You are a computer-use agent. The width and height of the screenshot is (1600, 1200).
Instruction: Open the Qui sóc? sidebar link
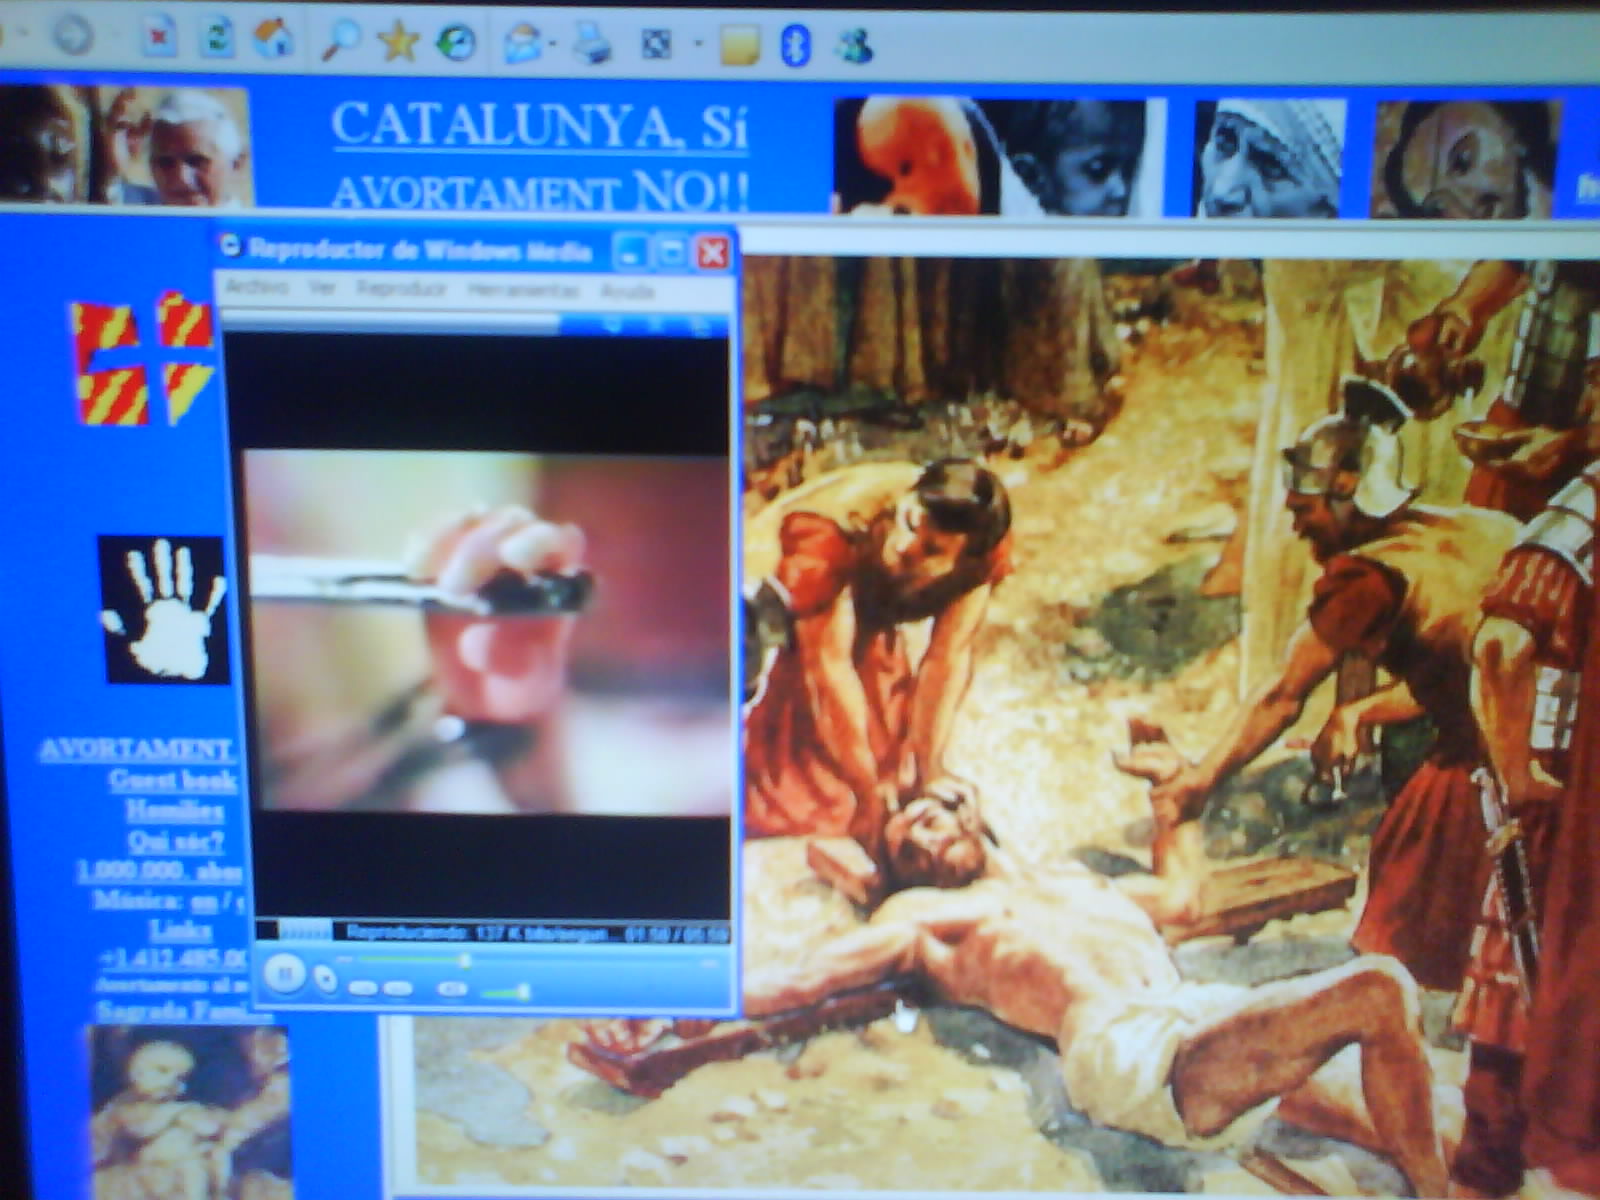176,841
